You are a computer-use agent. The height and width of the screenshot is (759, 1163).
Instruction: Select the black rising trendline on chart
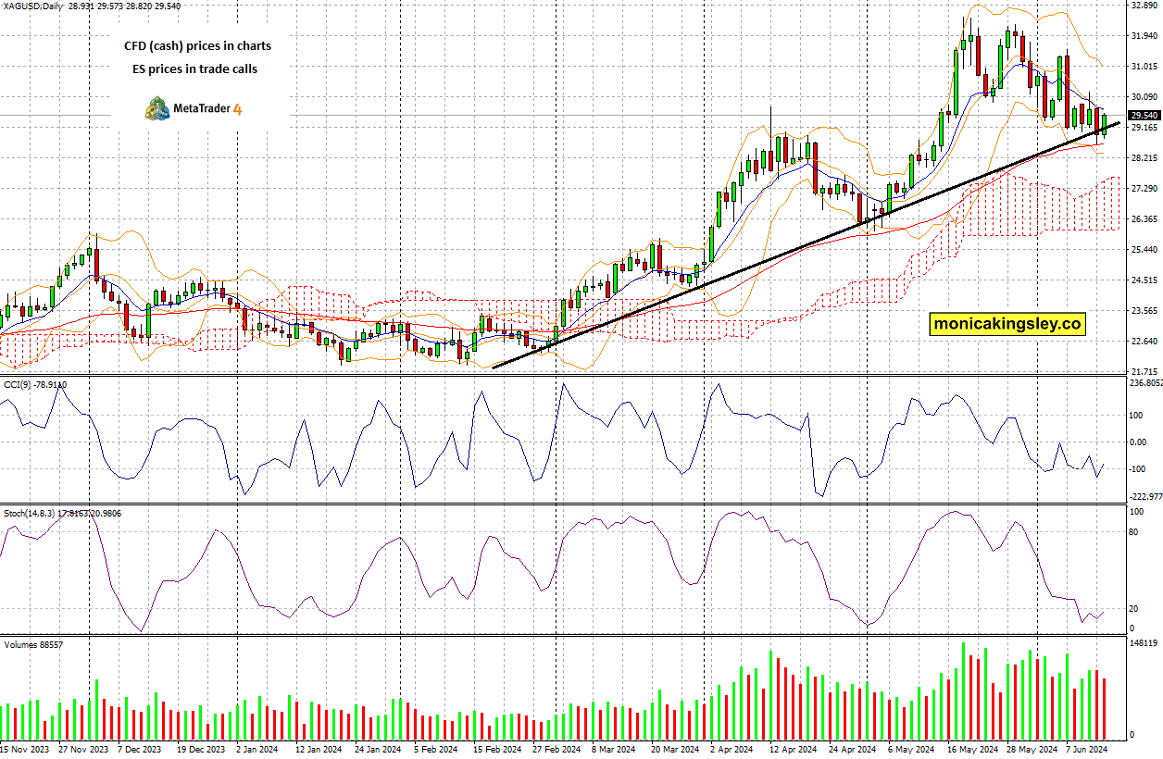point(805,245)
